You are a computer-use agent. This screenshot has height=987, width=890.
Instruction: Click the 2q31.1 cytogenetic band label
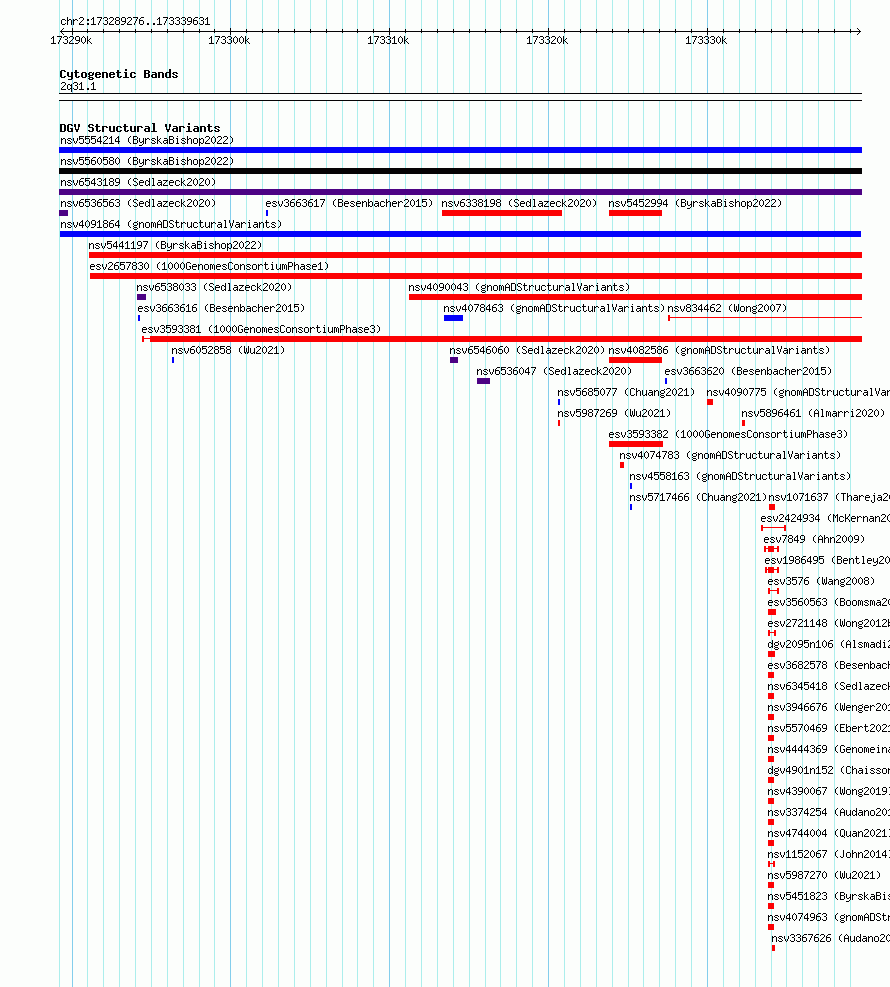(x=78, y=86)
